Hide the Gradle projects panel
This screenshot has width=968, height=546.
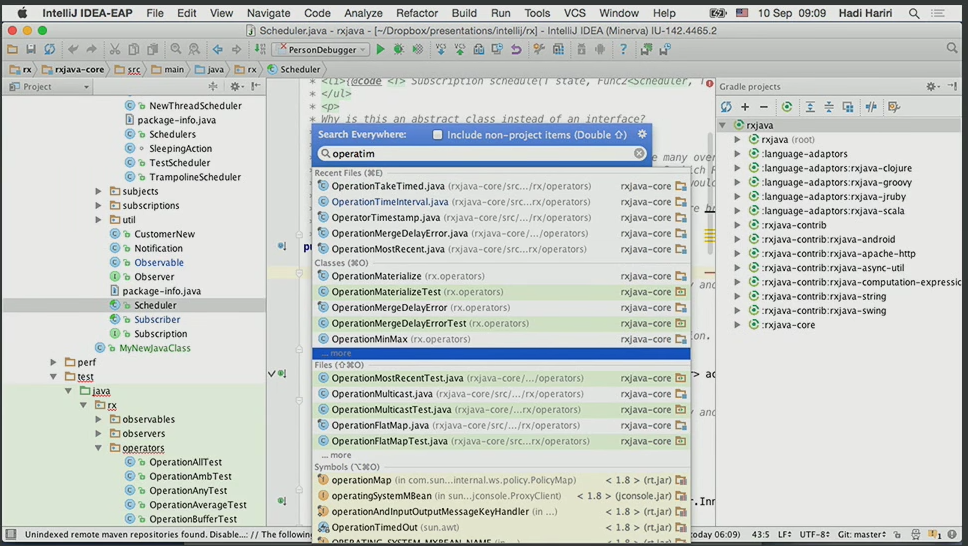point(953,86)
